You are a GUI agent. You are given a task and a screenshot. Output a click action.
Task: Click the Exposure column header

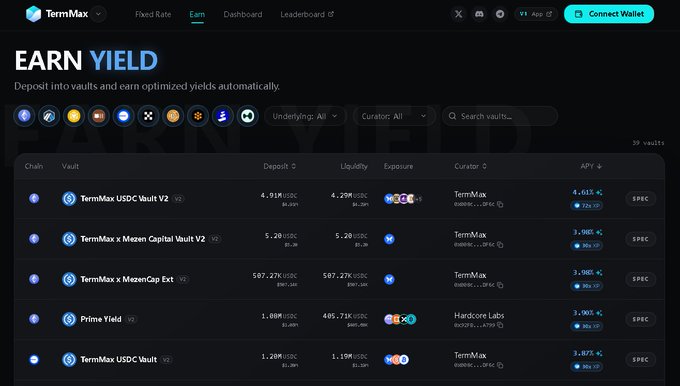coord(398,166)
